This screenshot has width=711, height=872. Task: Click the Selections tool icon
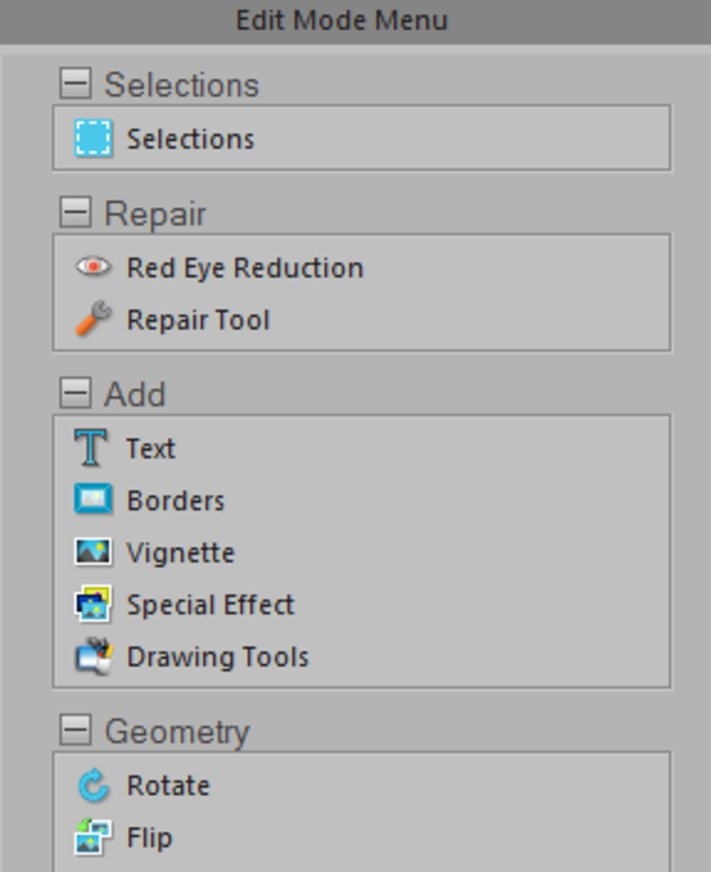(93, 138)
